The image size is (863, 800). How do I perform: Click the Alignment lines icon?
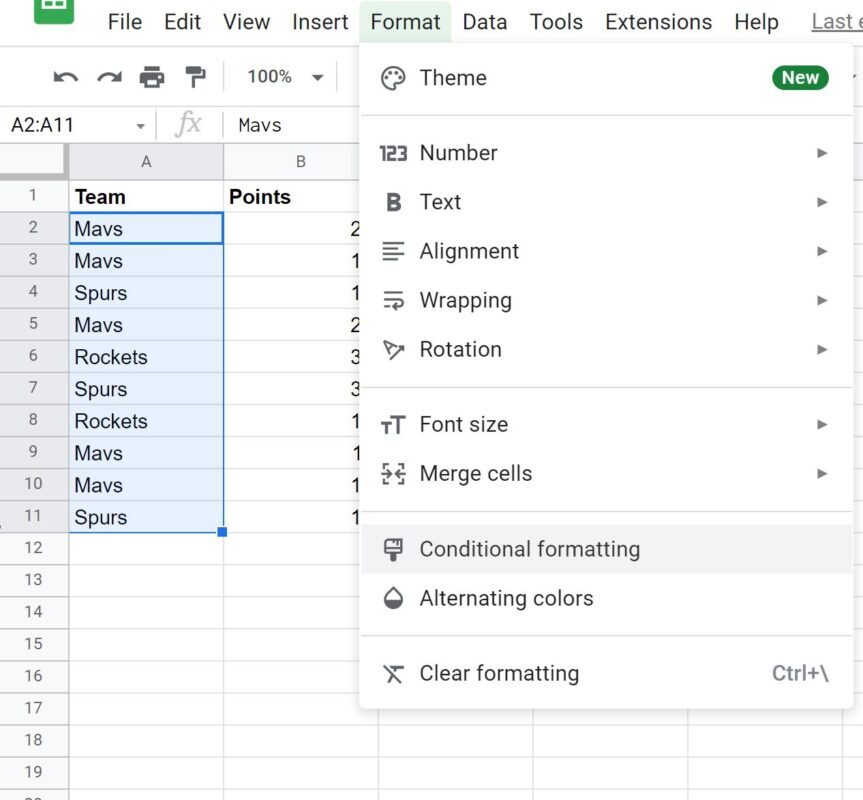pos(393,251)
